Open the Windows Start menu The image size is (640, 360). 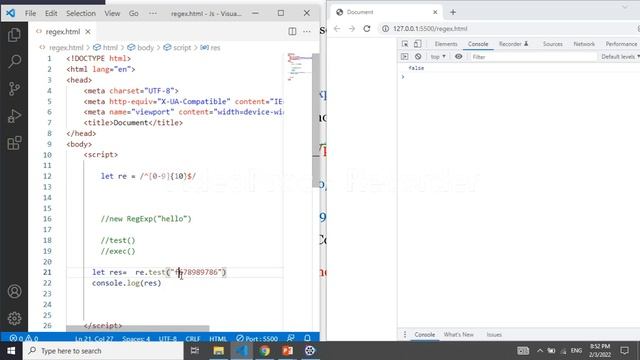(11, 351)
